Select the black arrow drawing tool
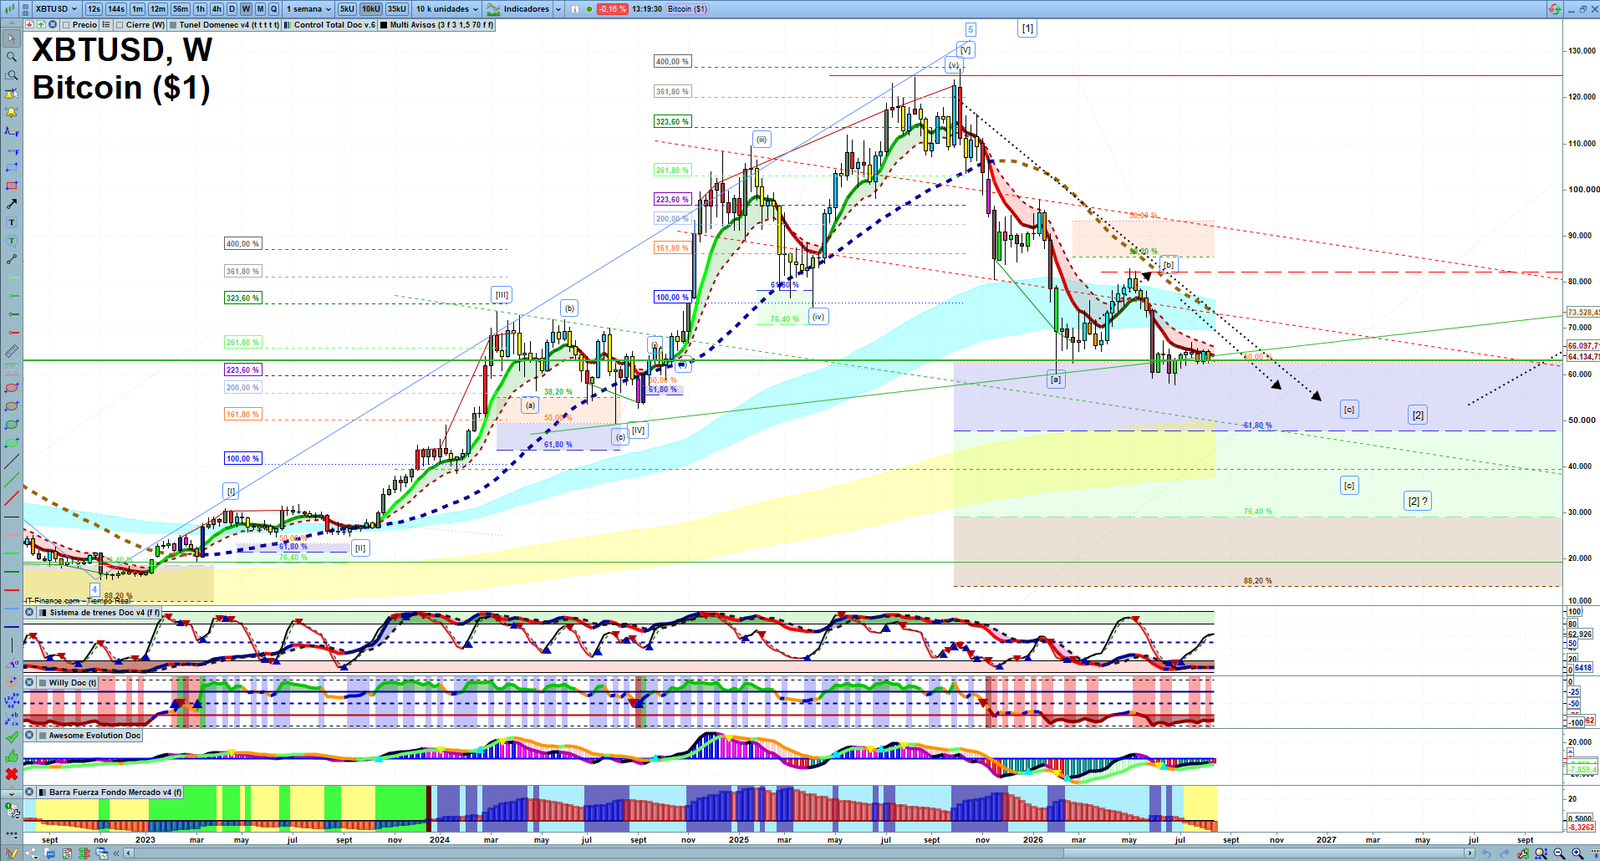This screenshot has height=861, width=1600. [12, 204]
